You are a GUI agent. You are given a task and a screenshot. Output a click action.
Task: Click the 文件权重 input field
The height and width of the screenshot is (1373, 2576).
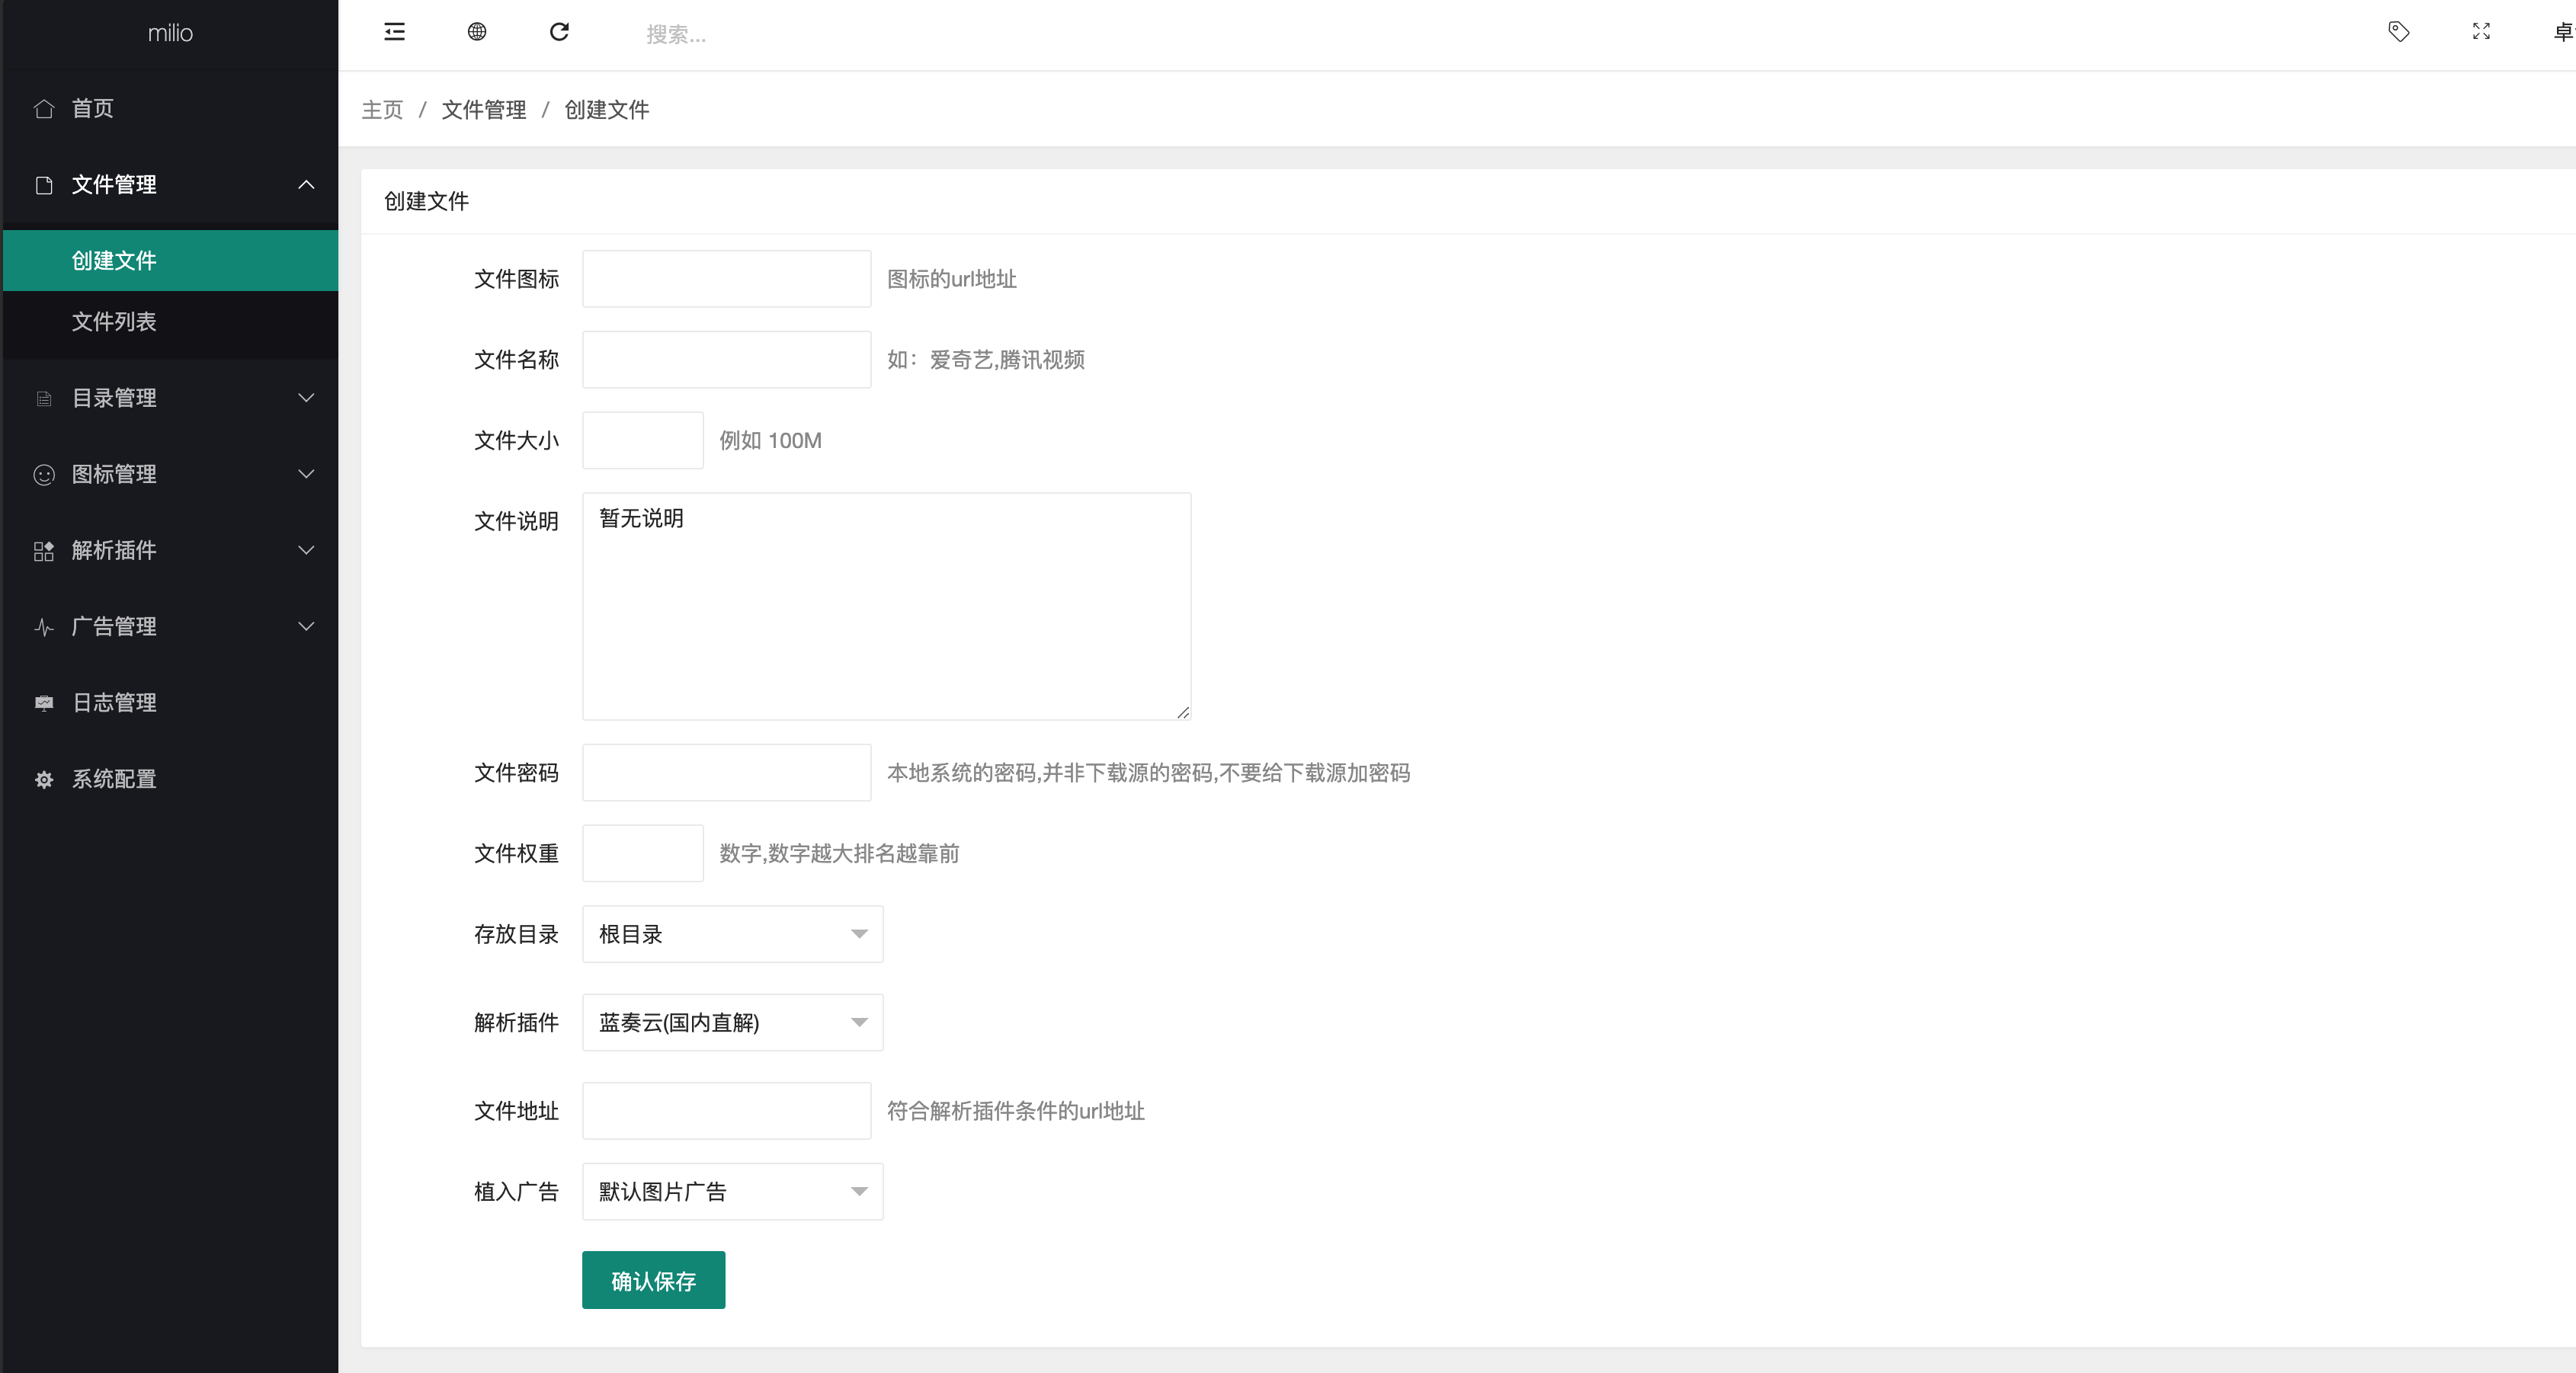pyautogui.click(x=643, y=853)
